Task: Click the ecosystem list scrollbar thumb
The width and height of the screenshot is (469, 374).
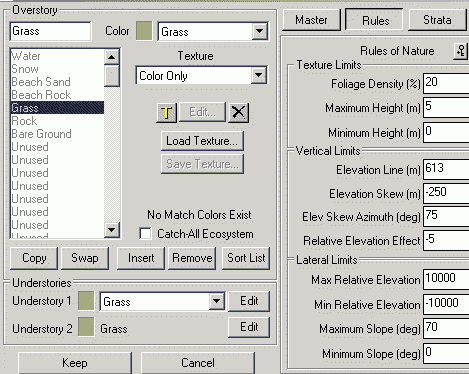Action: click(x=112, y=76)
